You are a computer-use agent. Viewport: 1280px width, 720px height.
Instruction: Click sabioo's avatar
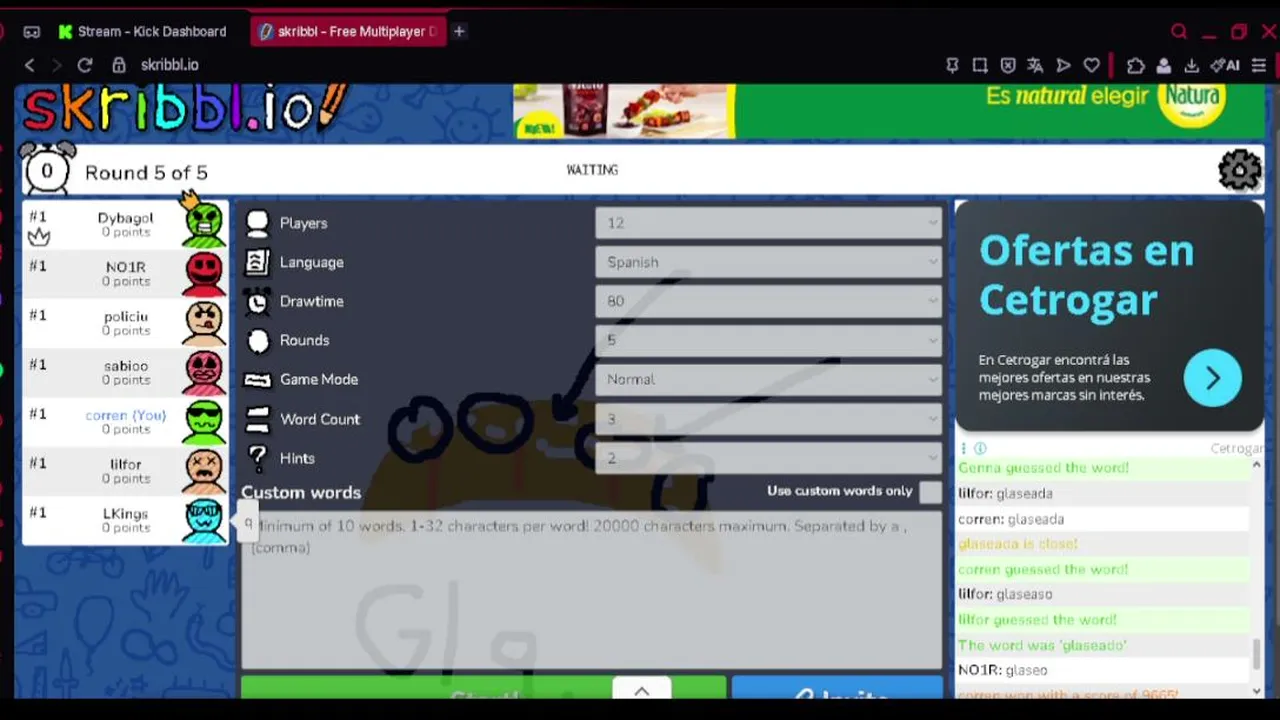204,372
